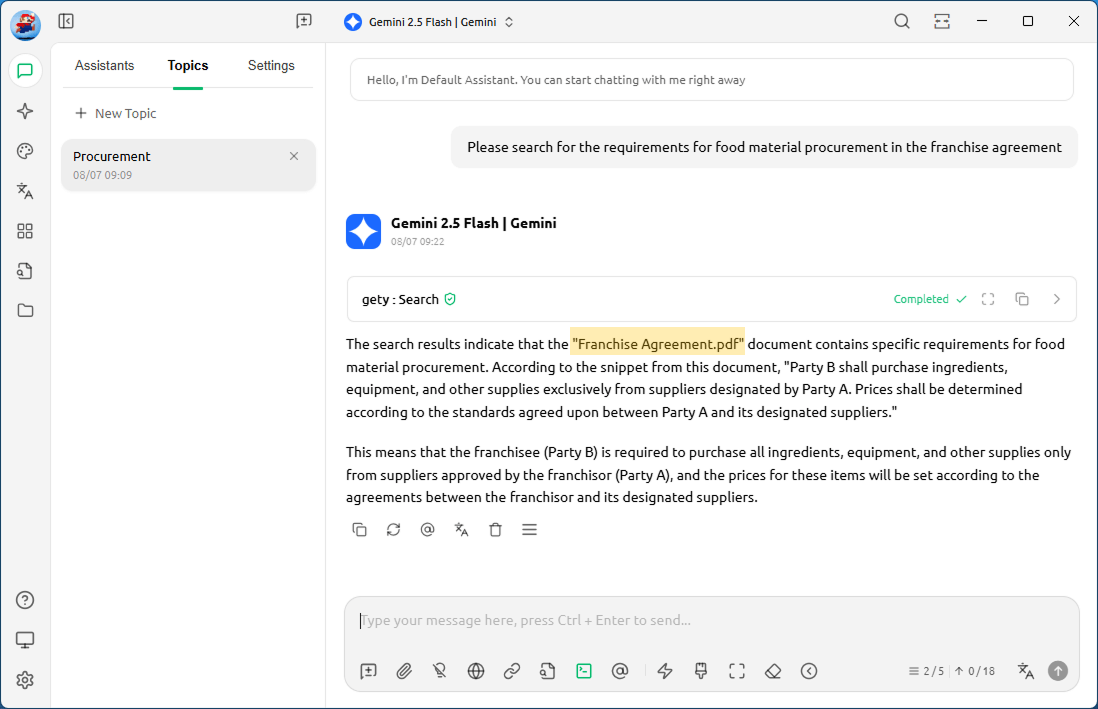Open message search magnifier icon

tap(902, 21)
